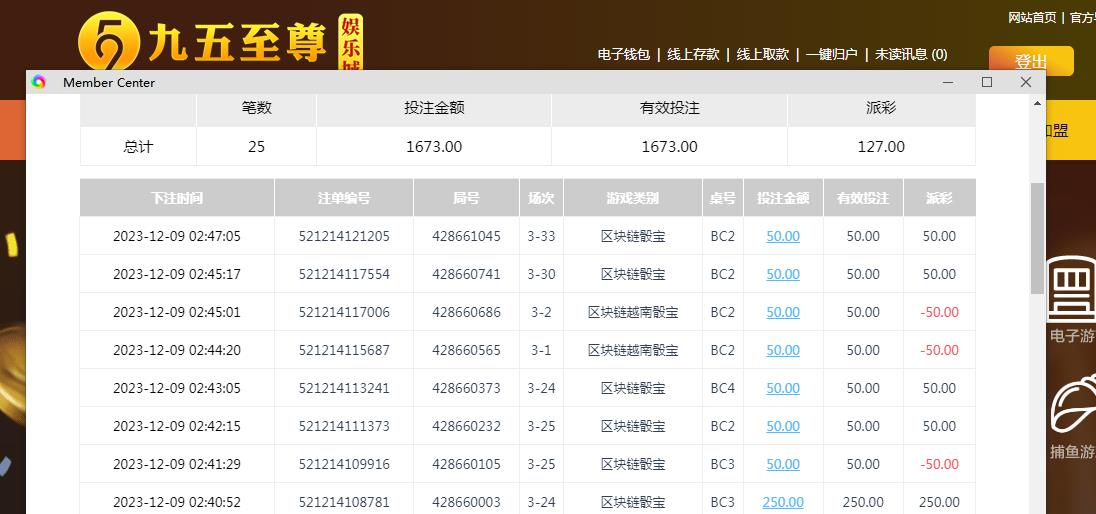Select the 总计 row label
Image resolution: width=1096 pixels, height=514 pixels.
click(x=138, y=147)
